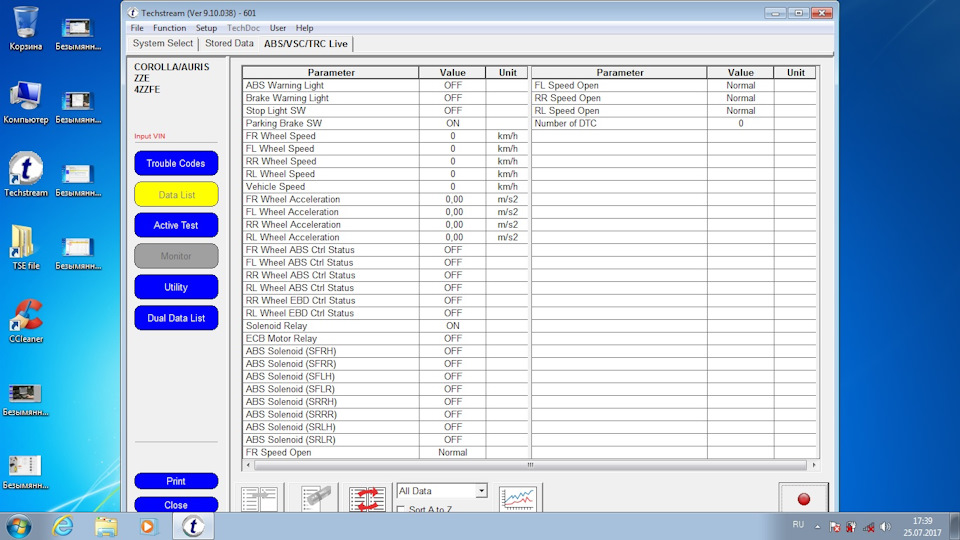Select the Techstream desktop shortcut

[26, 175]
